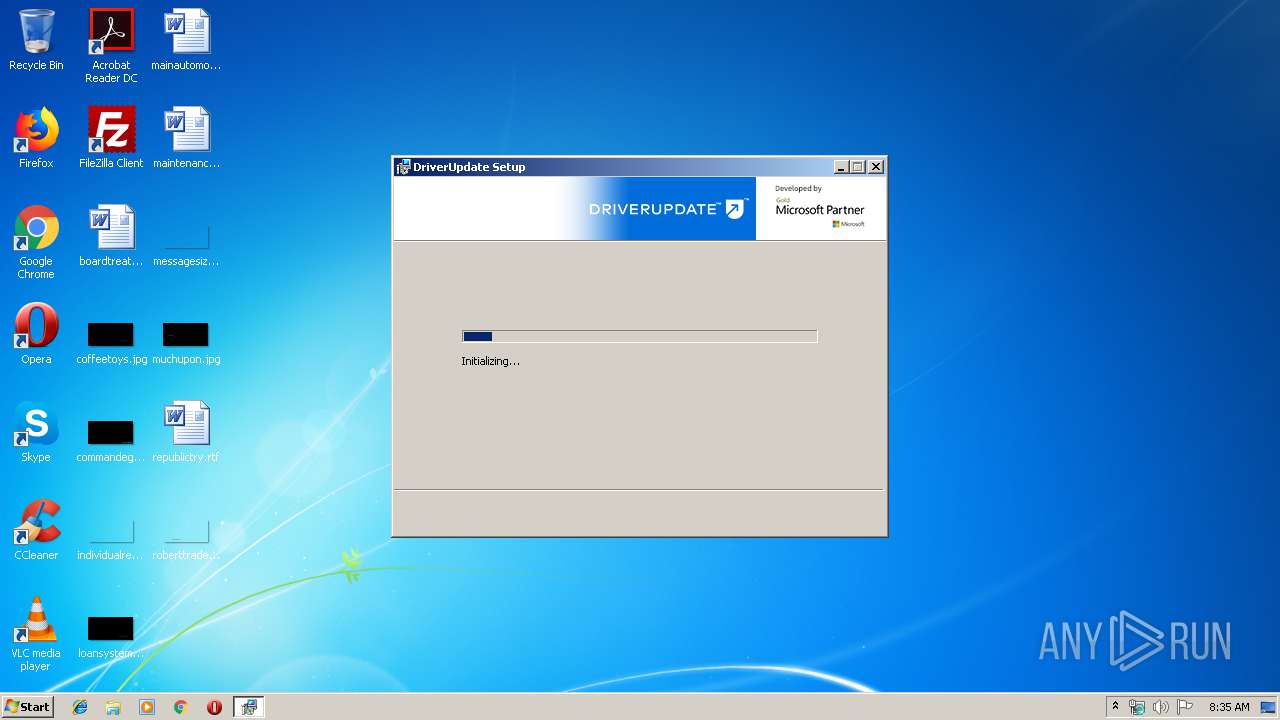Viewport: 1280px width, 720px height.
Task: Click the 8:35 AM system clock
Action: coord(1229,707)
